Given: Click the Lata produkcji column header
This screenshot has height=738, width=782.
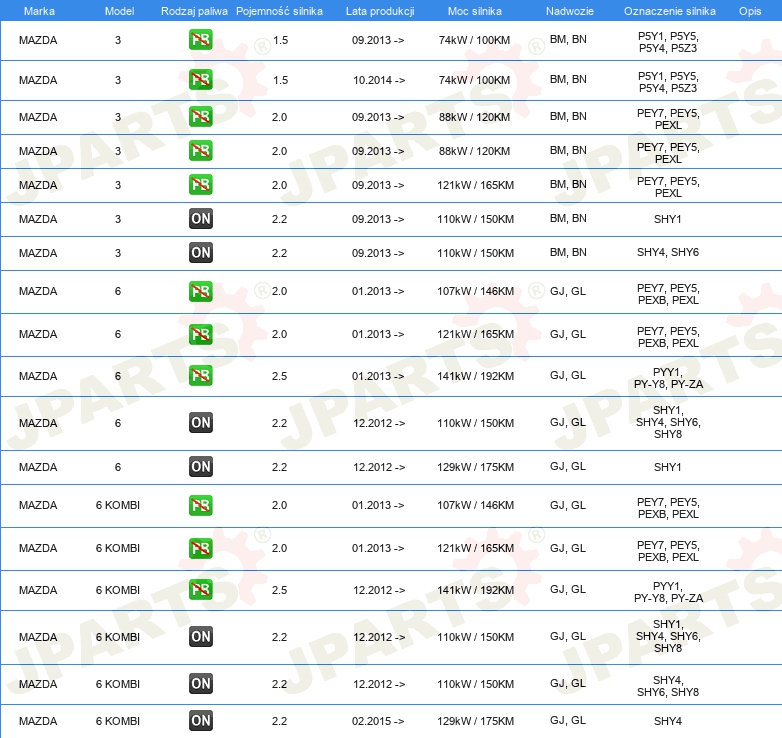Looking at the screenshot, I should 380,11.
